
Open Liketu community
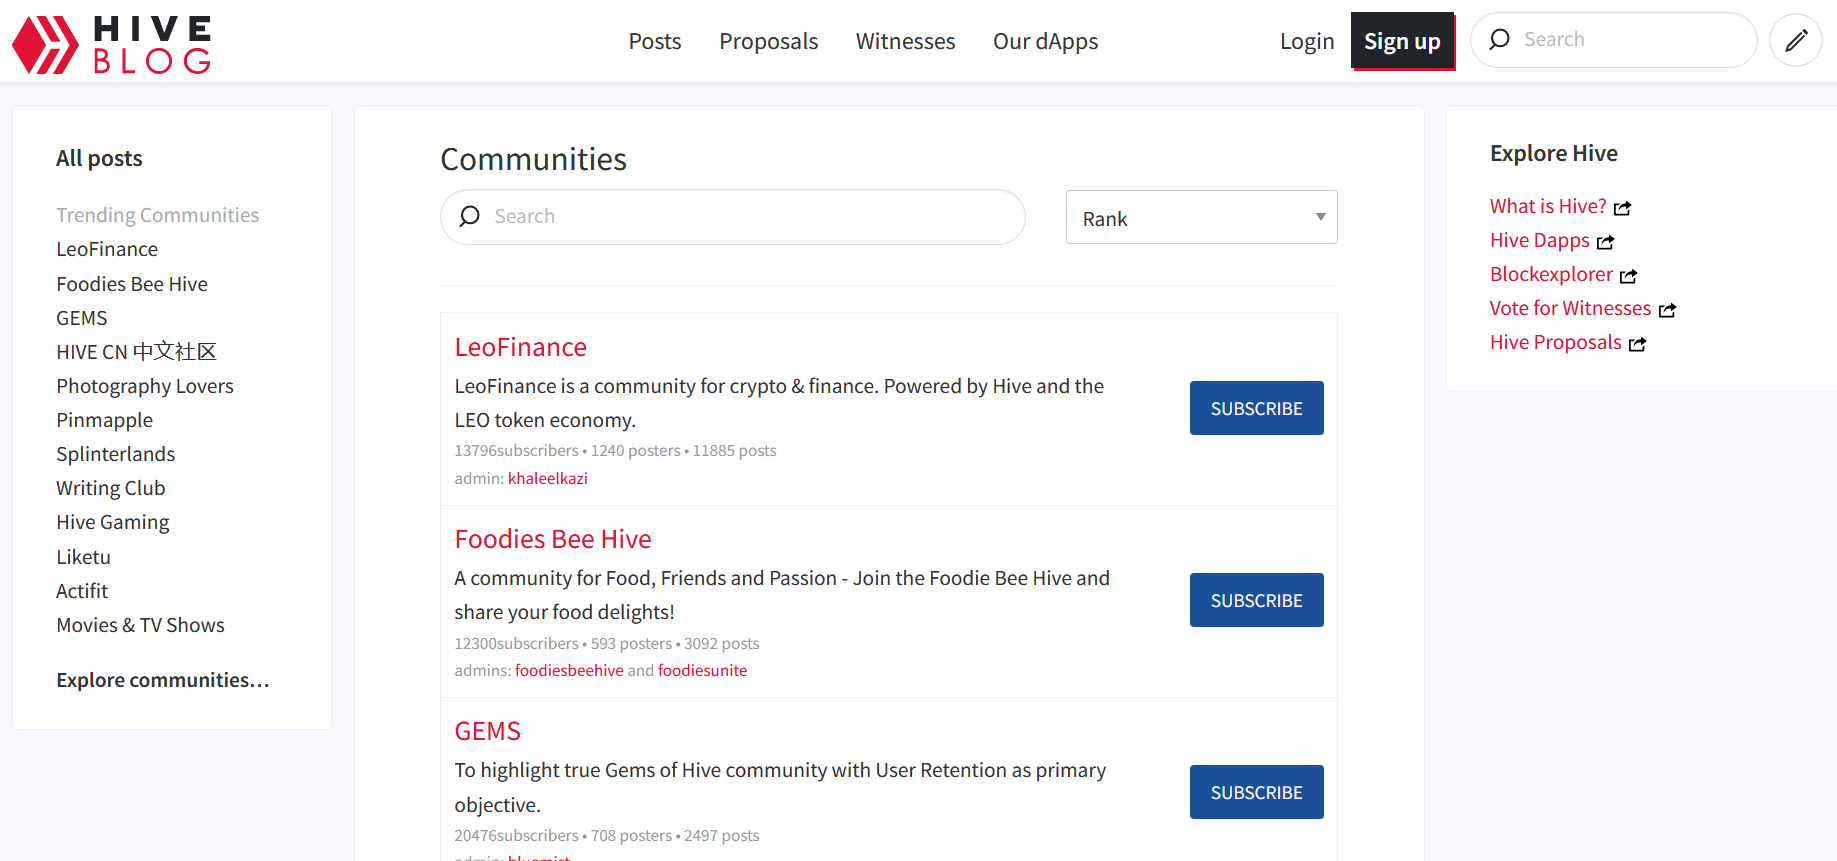[84, 557]
